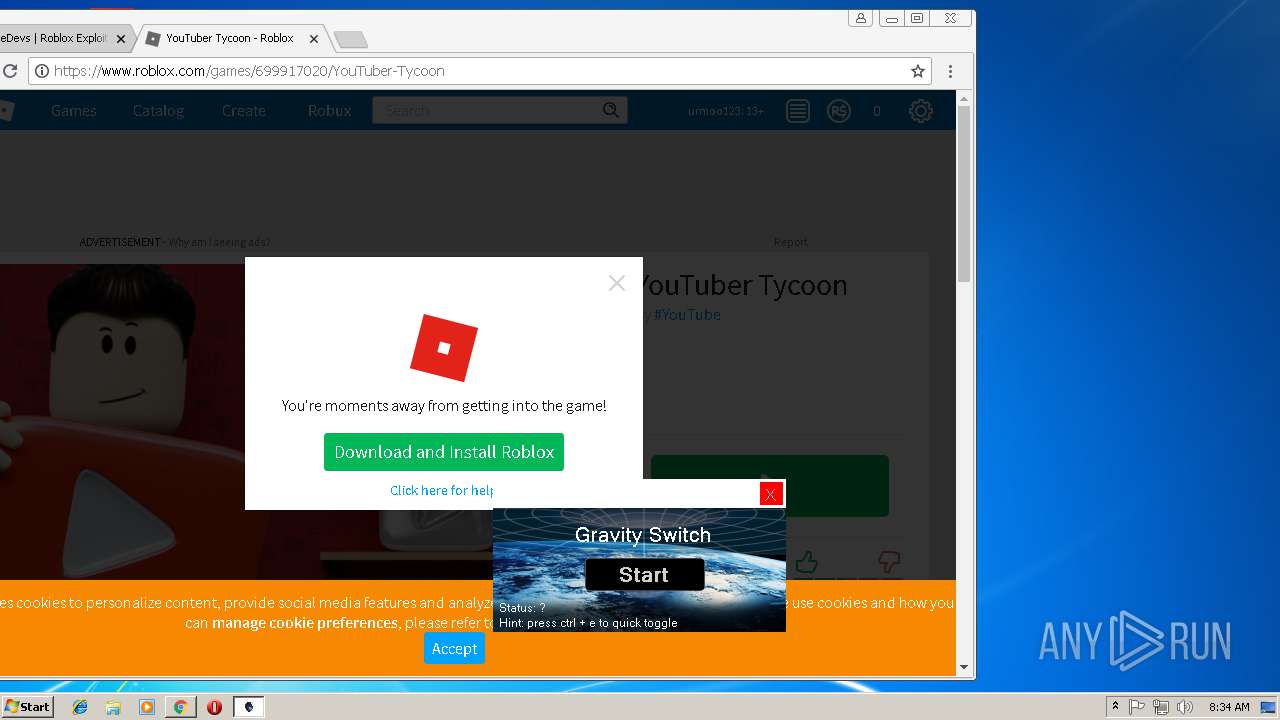Viewport: 1280px width, 720px height.
Task: Select the YouTuber Tycoon - Roblox tab
Action: (229, 38)
